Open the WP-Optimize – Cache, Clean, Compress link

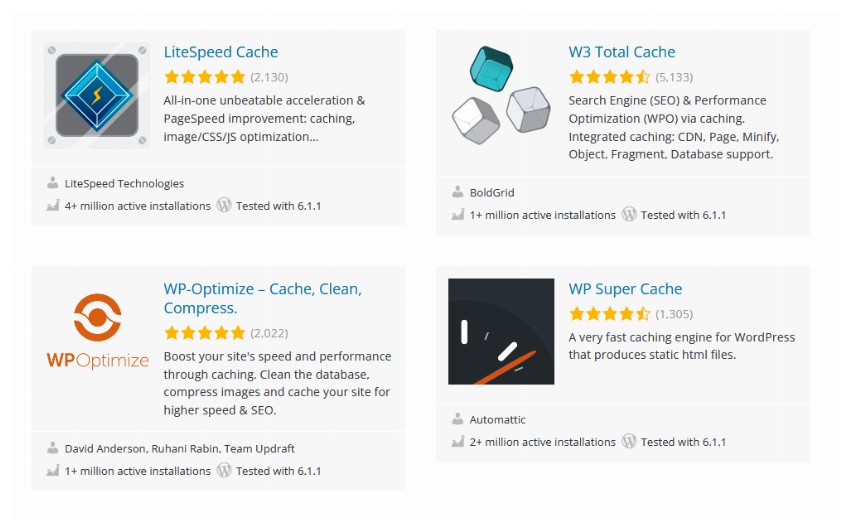[263, 298]
